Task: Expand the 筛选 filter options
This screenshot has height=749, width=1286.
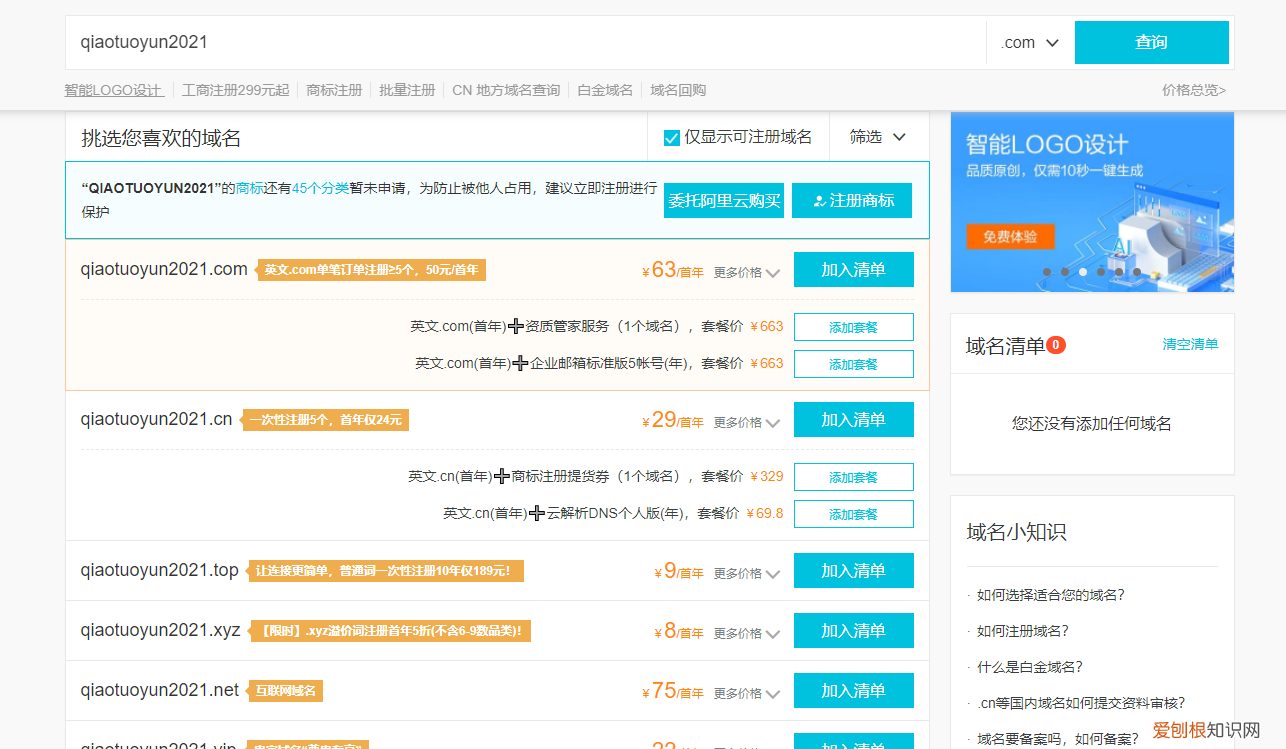Action: click(x=877, y=137)
